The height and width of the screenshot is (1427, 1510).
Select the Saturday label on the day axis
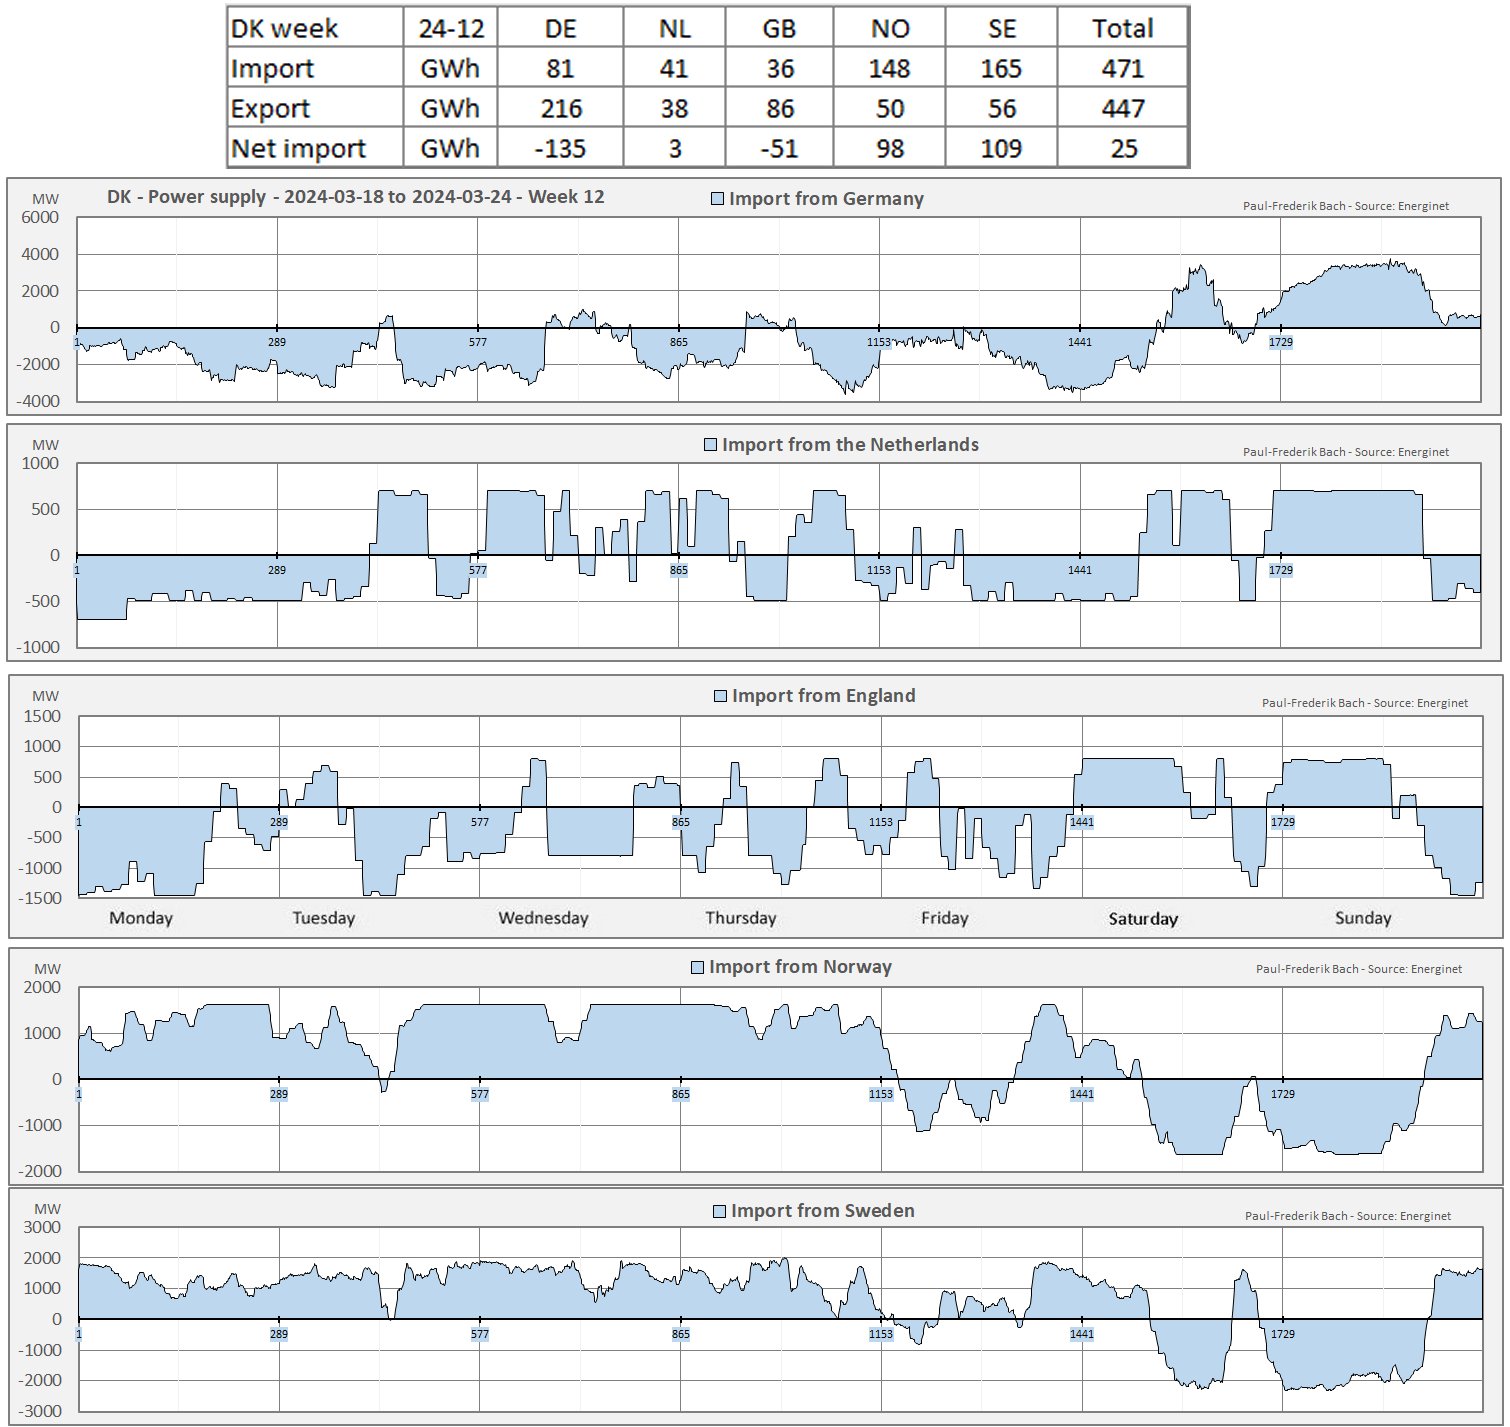[x=1143, y=918]
